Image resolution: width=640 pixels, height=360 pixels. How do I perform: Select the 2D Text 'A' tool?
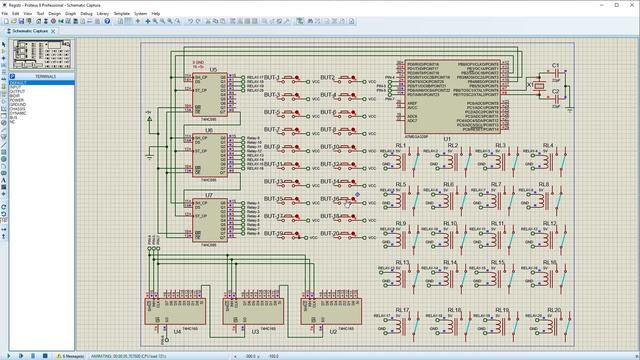pyautogui.click(x=4, y=180)
